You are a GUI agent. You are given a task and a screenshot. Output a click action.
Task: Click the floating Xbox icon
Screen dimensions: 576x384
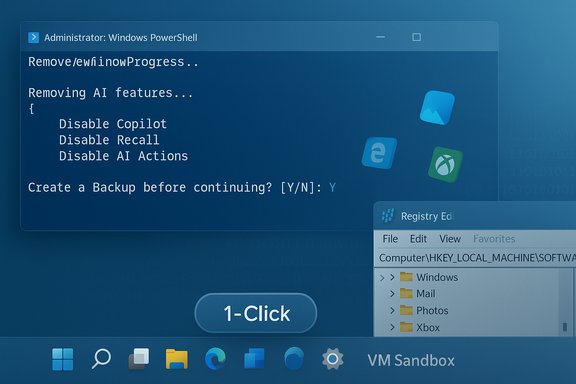445,165
